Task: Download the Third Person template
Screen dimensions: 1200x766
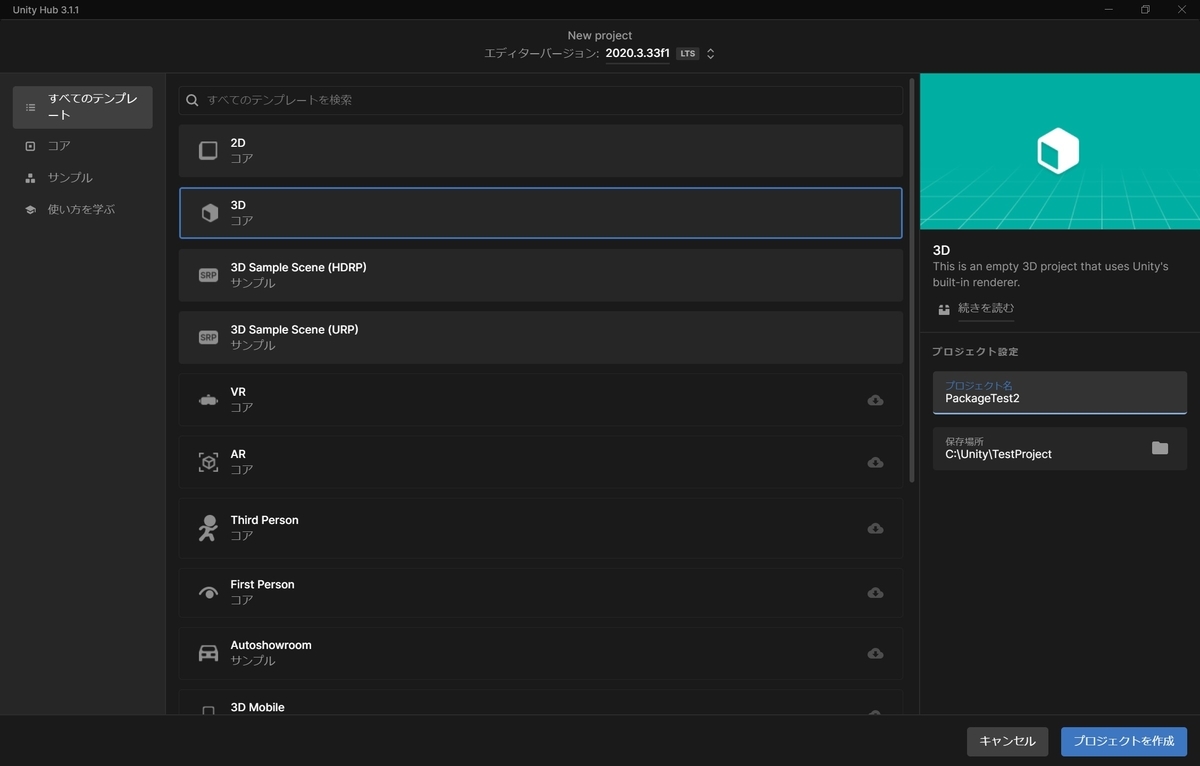Action: (x=875, y=528)
